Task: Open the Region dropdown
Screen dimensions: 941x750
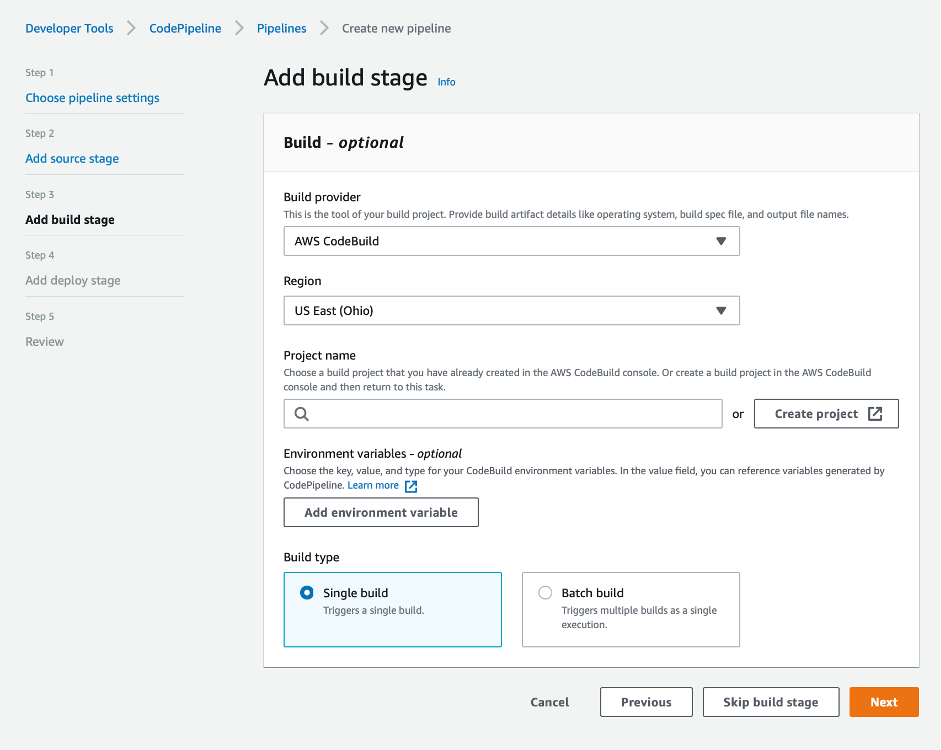Action: pyautogui.click(x=511, y=310)
